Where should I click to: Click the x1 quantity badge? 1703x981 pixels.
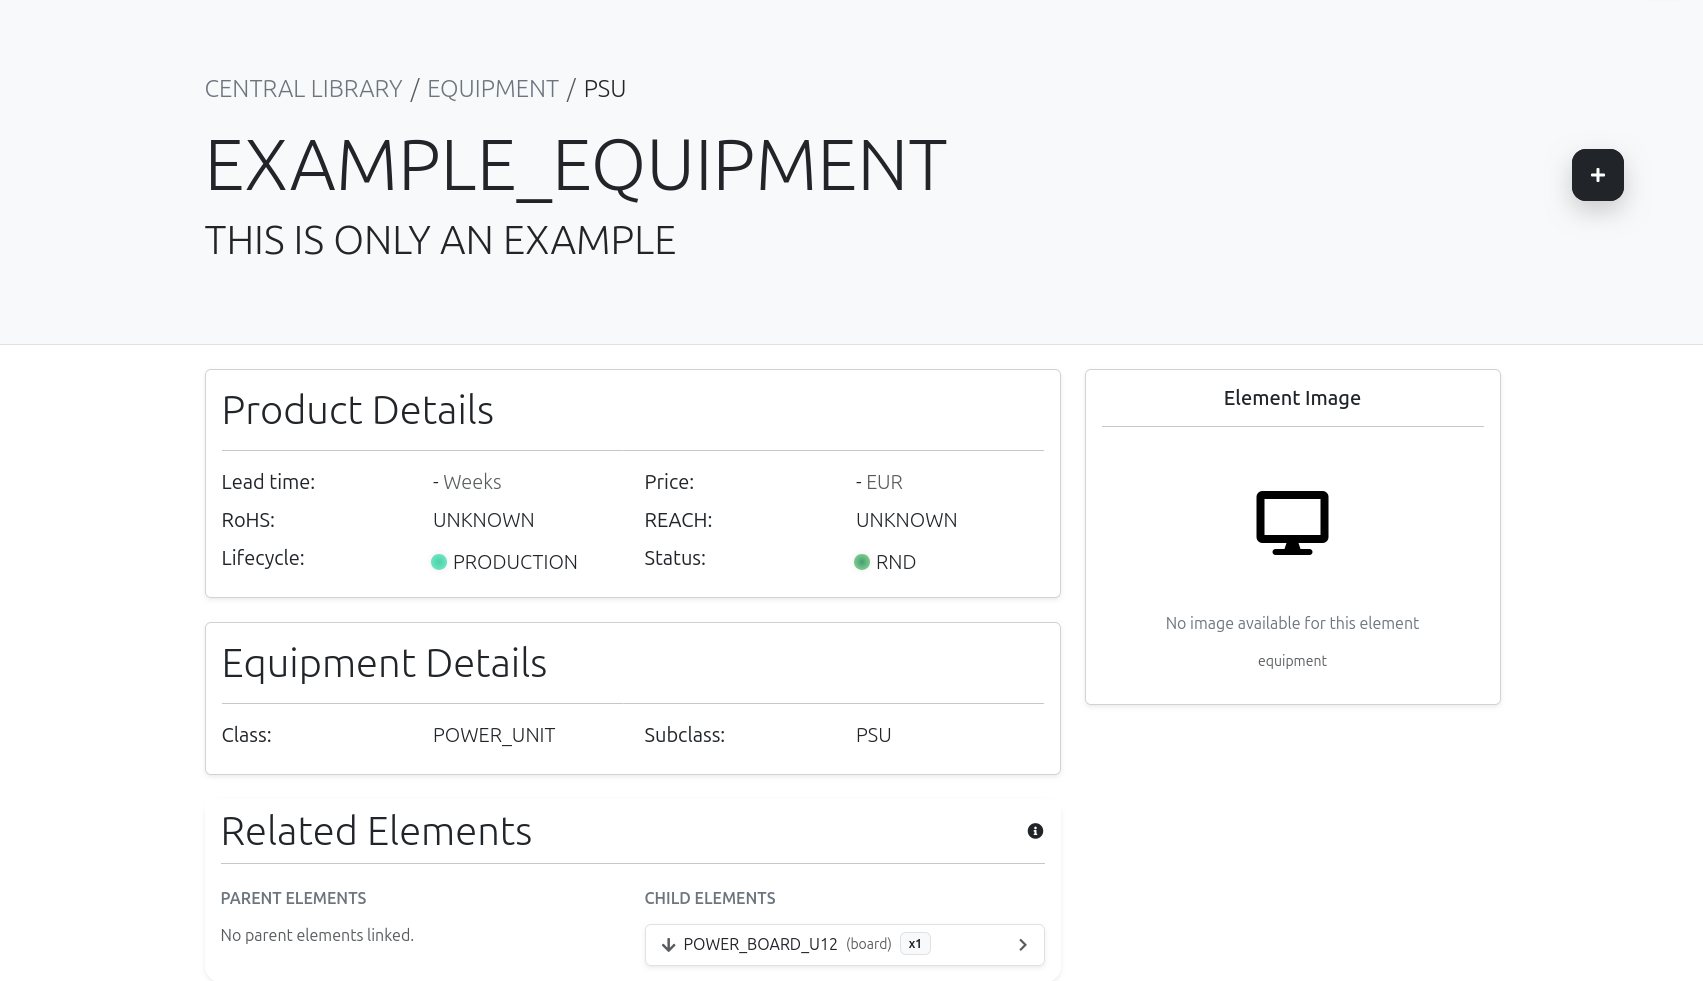(914, 944)
